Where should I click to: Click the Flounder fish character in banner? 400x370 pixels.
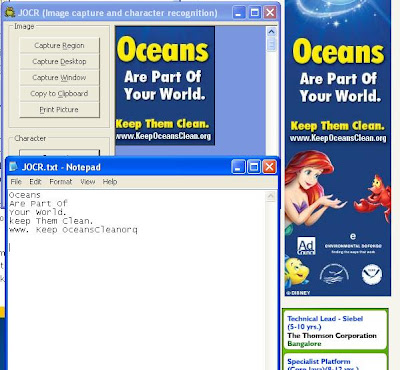(296, 271)
